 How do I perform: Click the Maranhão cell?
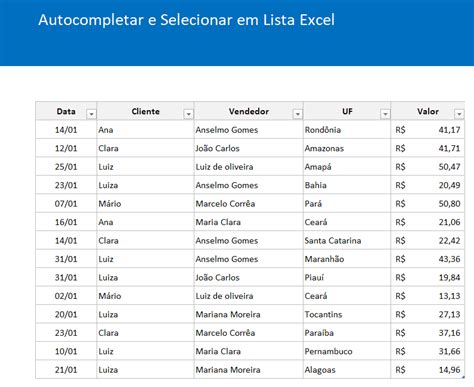[x=347, y=259]
